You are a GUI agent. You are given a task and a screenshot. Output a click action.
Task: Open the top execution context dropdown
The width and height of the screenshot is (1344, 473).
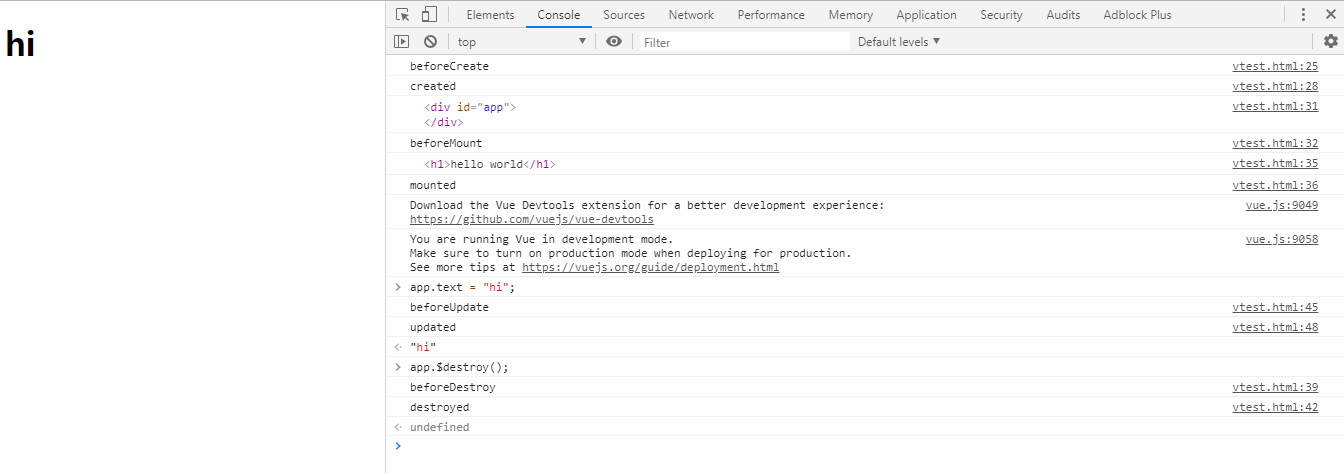(522, 41)
